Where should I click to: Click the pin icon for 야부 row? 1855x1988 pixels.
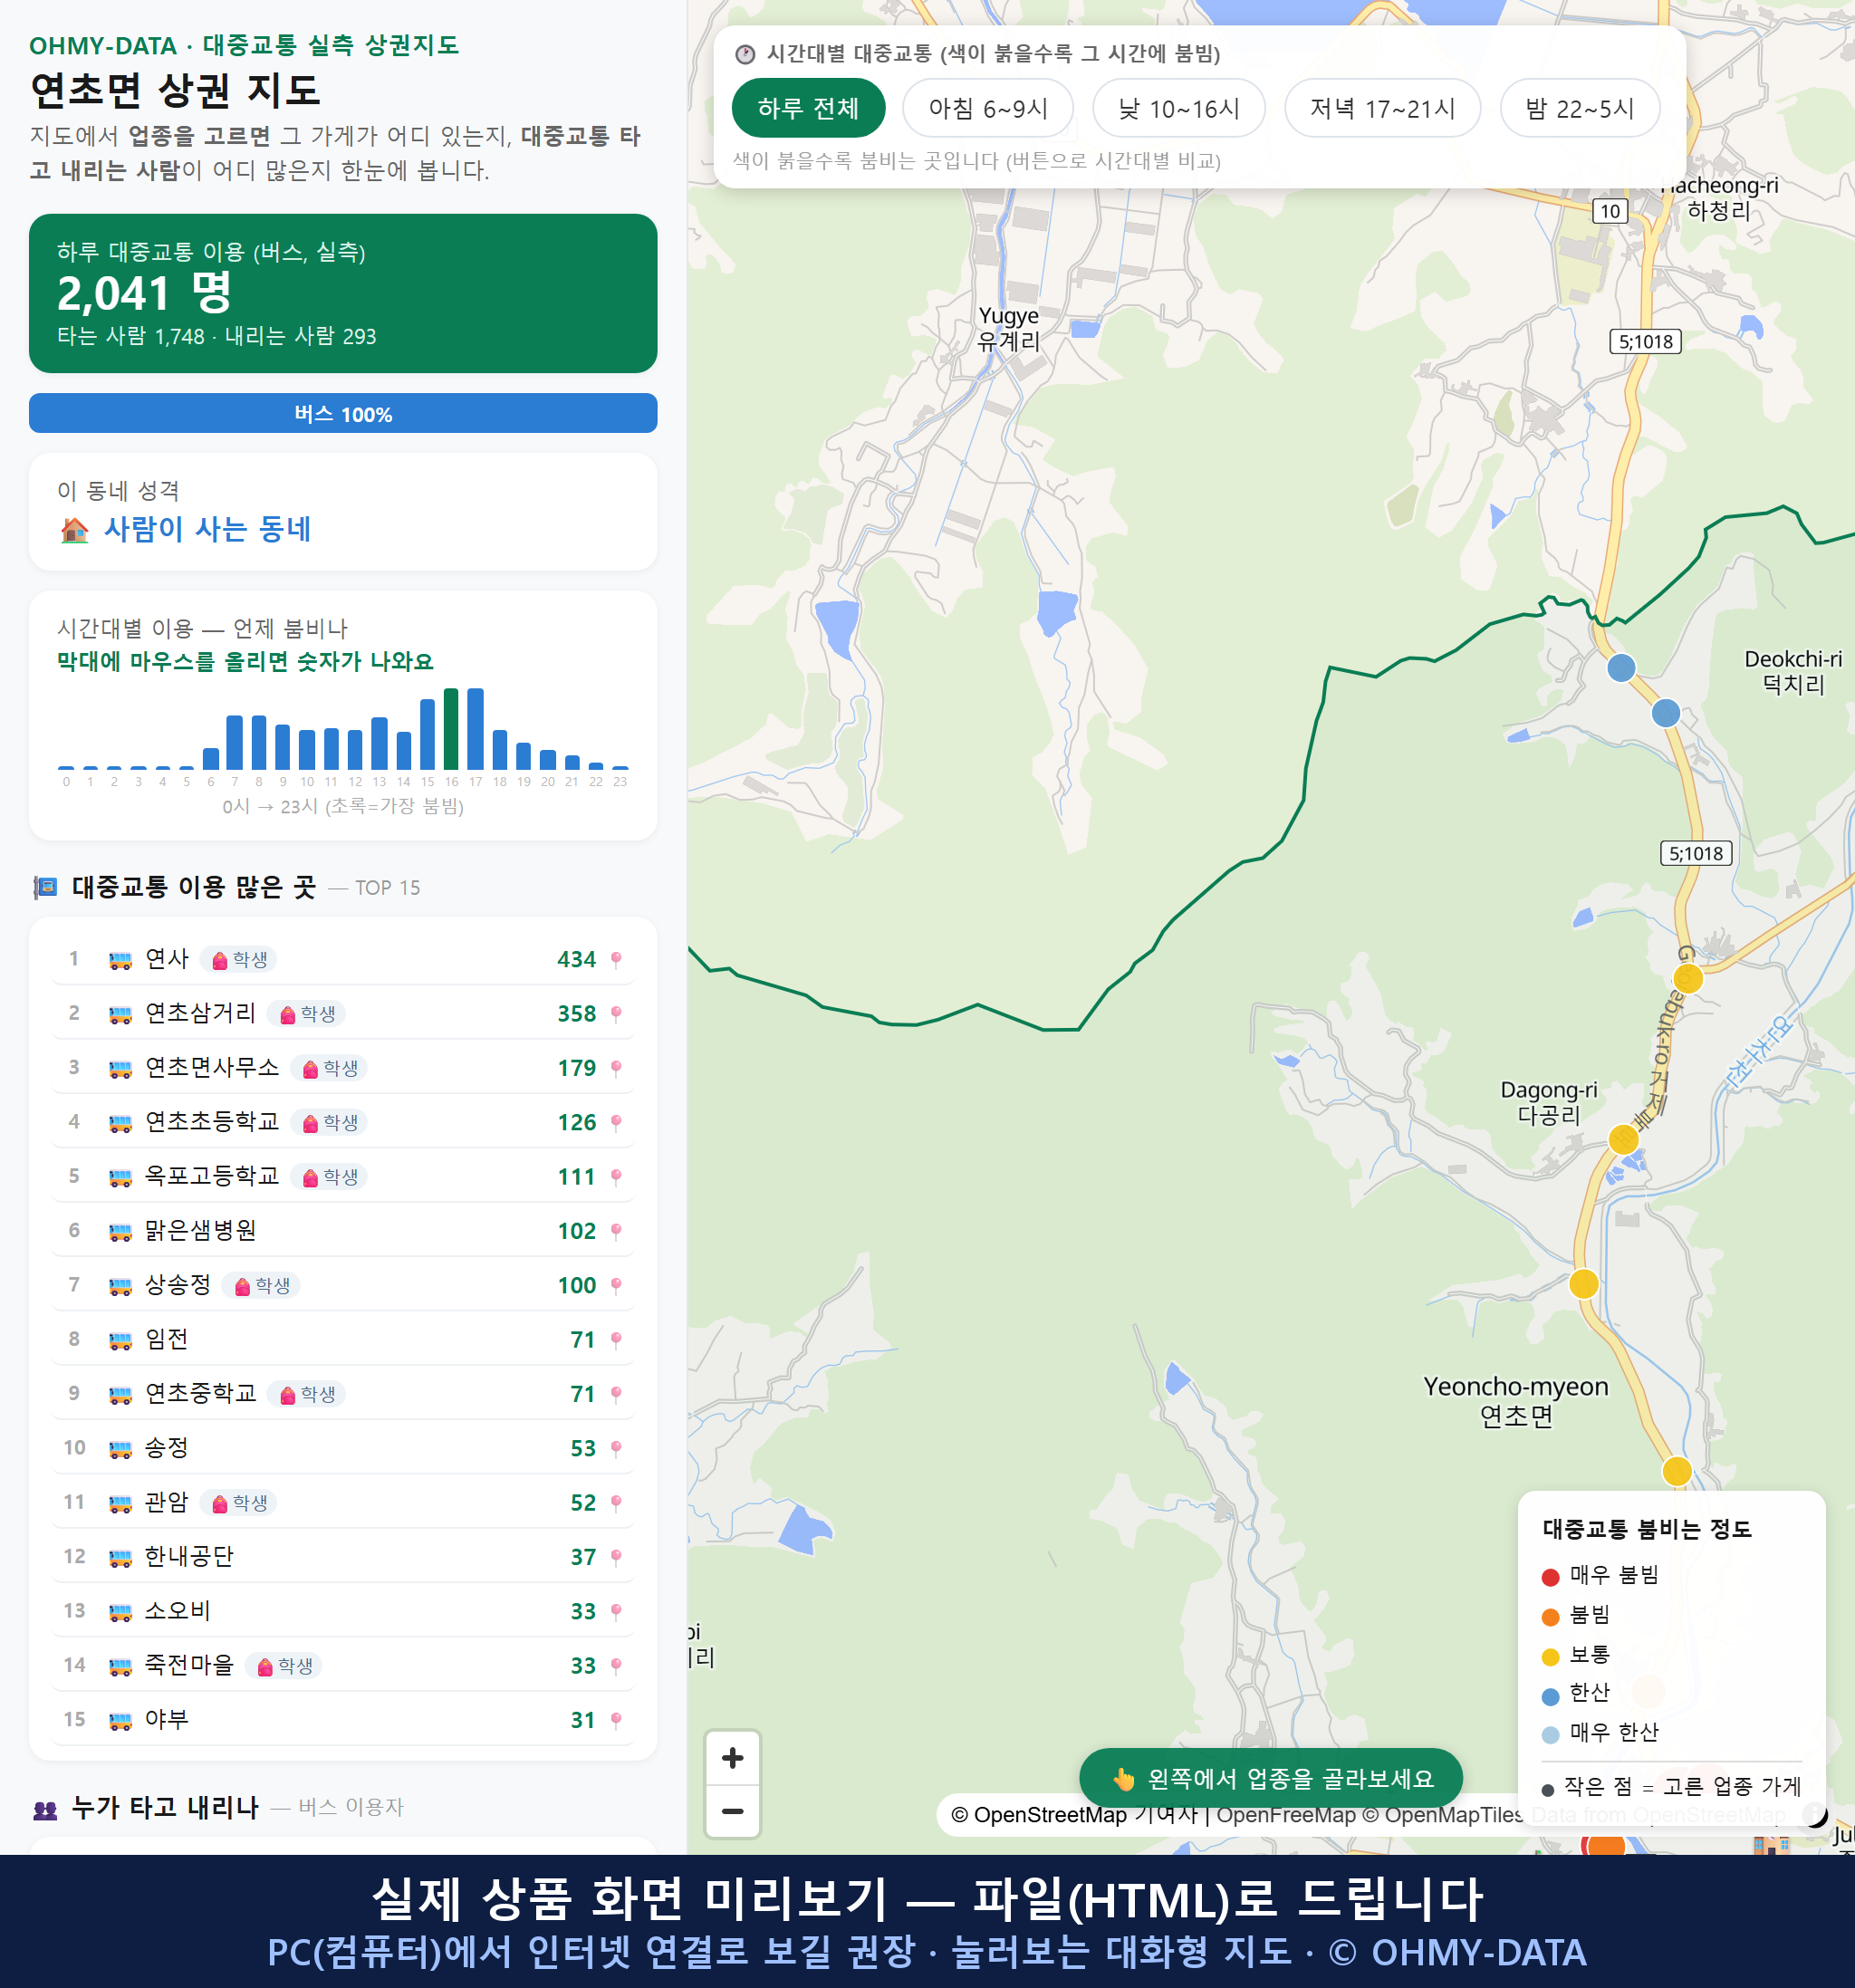pyautogui.click(x=616, y=1720)
